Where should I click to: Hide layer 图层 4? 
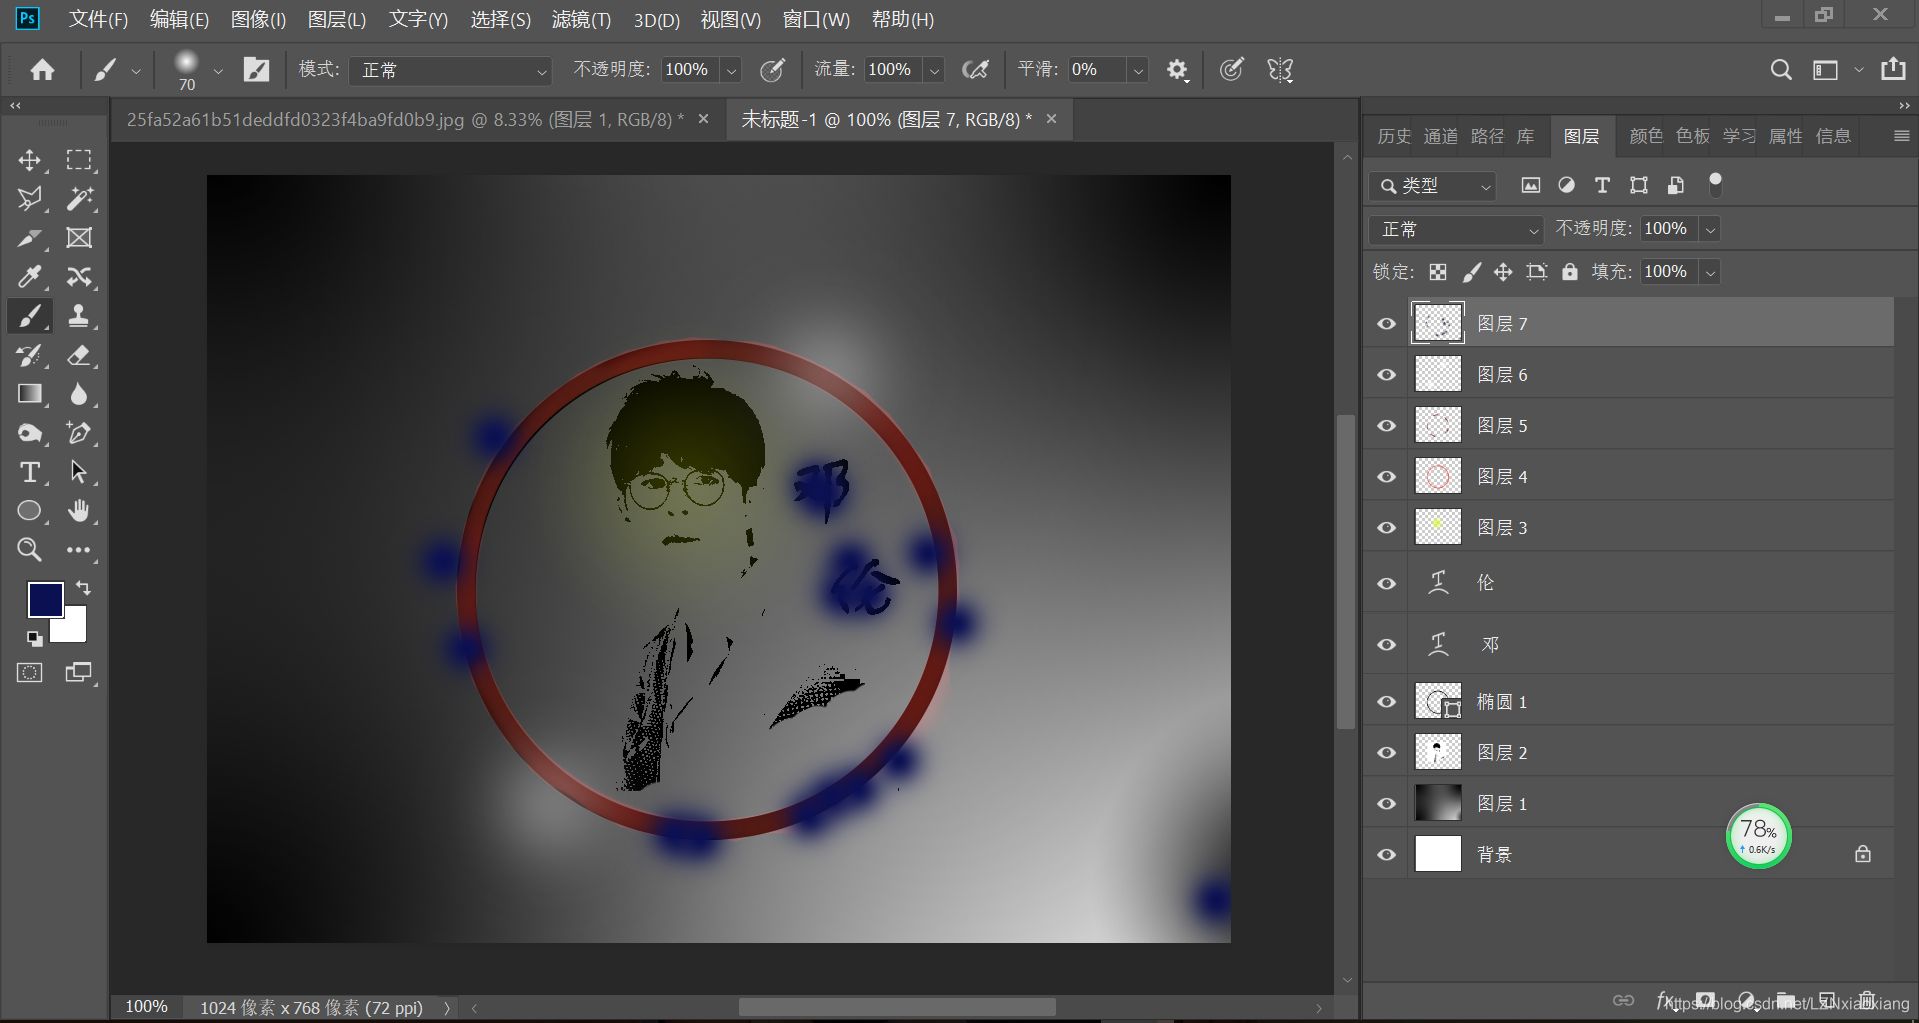click(x=1386, y=477)
